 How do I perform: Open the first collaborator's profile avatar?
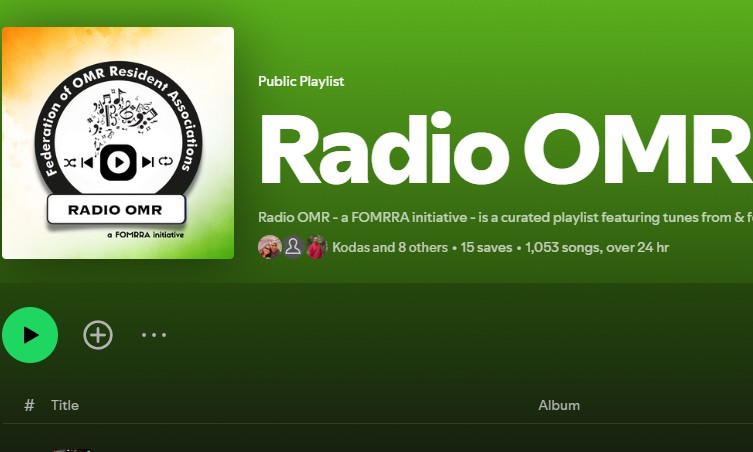tap(269, 247)
